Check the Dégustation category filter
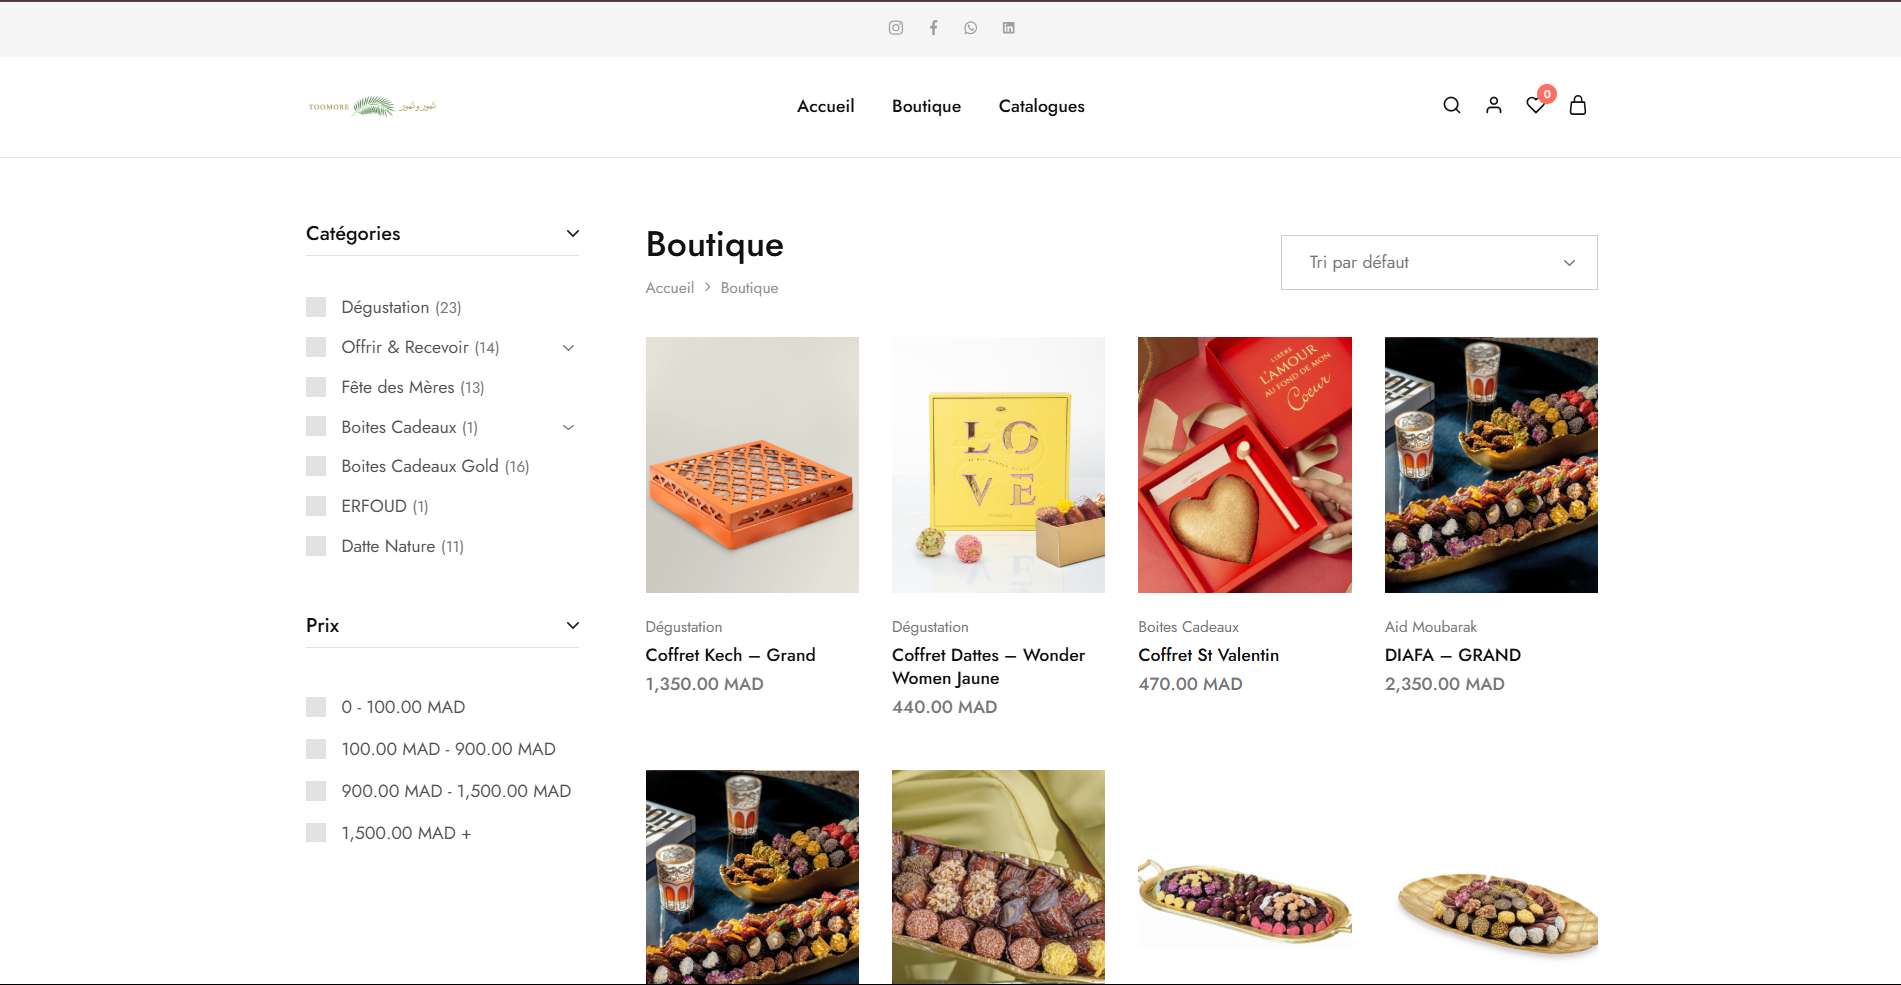Viewport: 1901px width, 985px height. (x=316, y=307)
